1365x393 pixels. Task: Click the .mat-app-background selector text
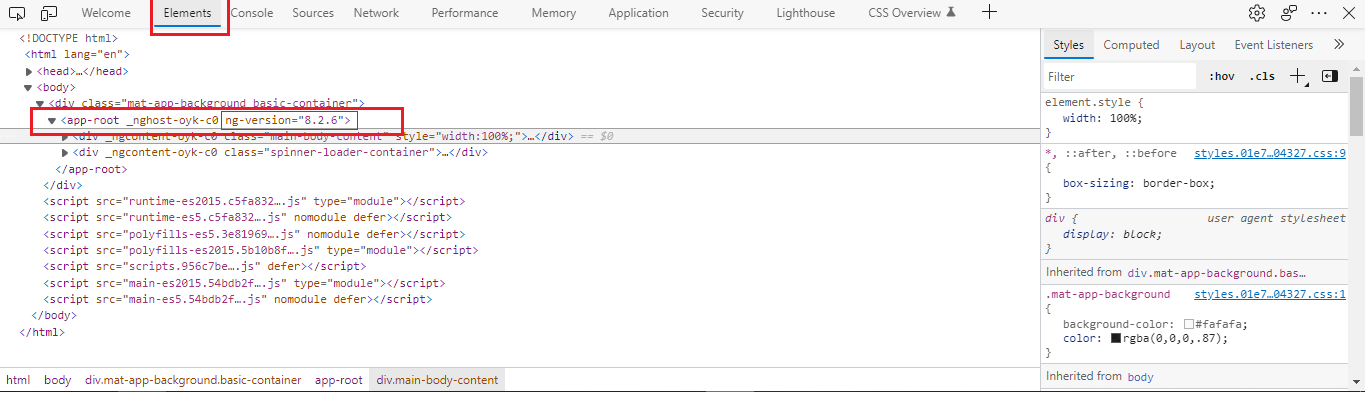pos(1107,294)
